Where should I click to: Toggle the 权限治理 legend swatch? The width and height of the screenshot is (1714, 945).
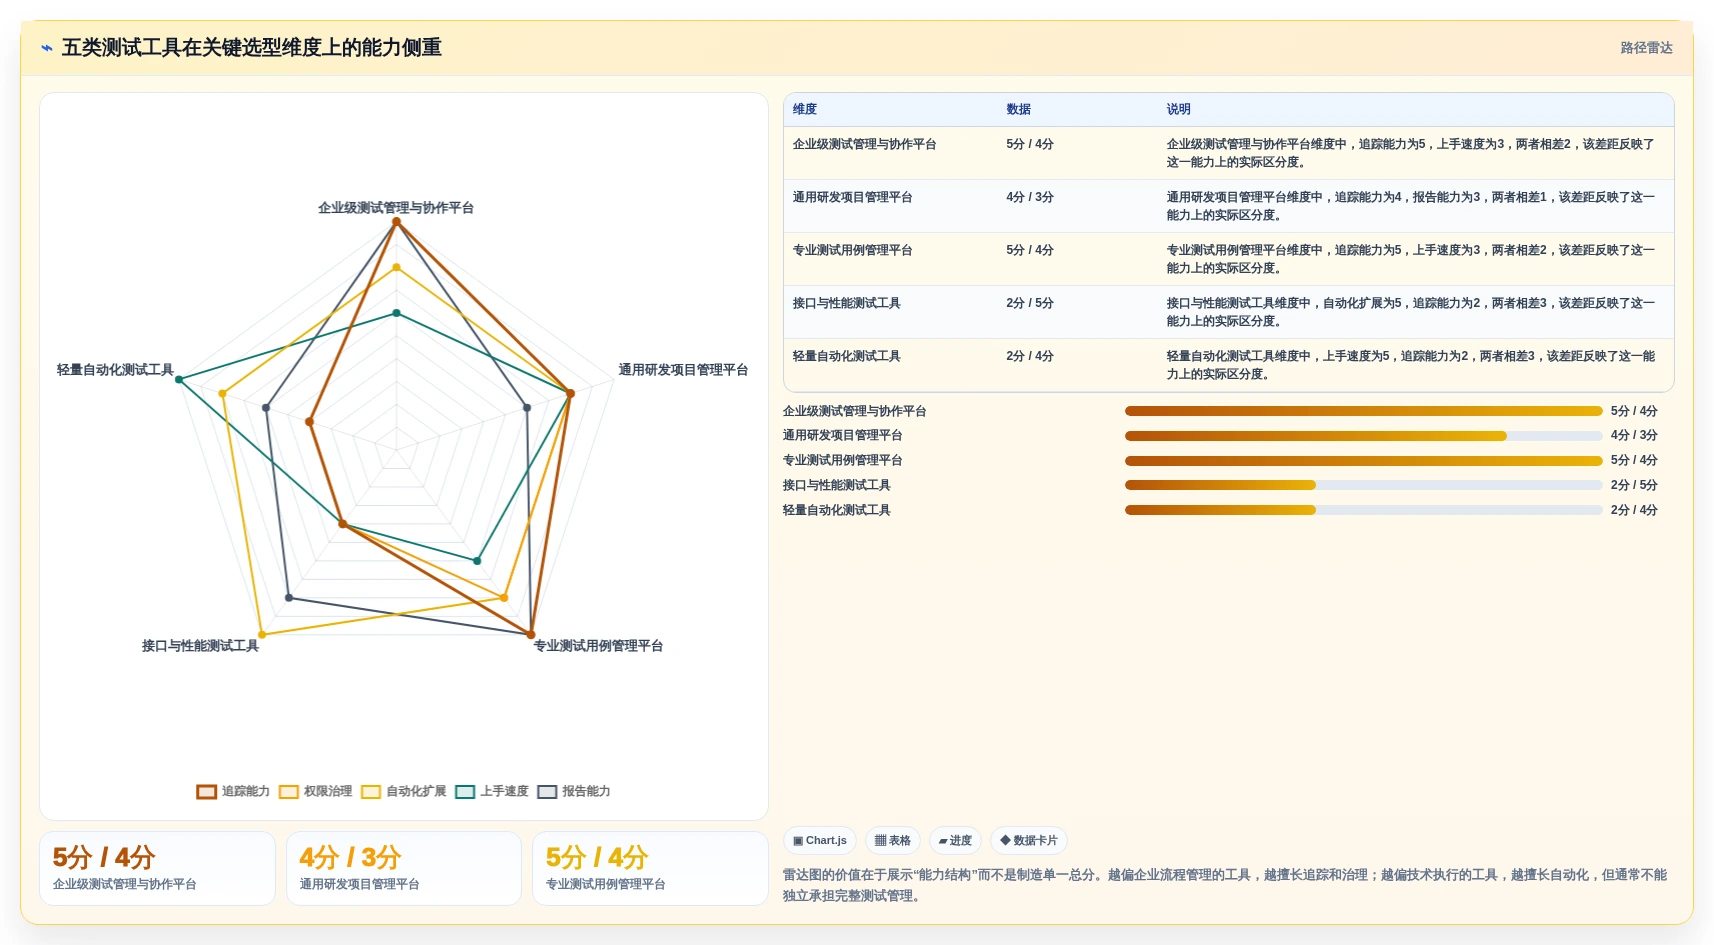(289, 792)
